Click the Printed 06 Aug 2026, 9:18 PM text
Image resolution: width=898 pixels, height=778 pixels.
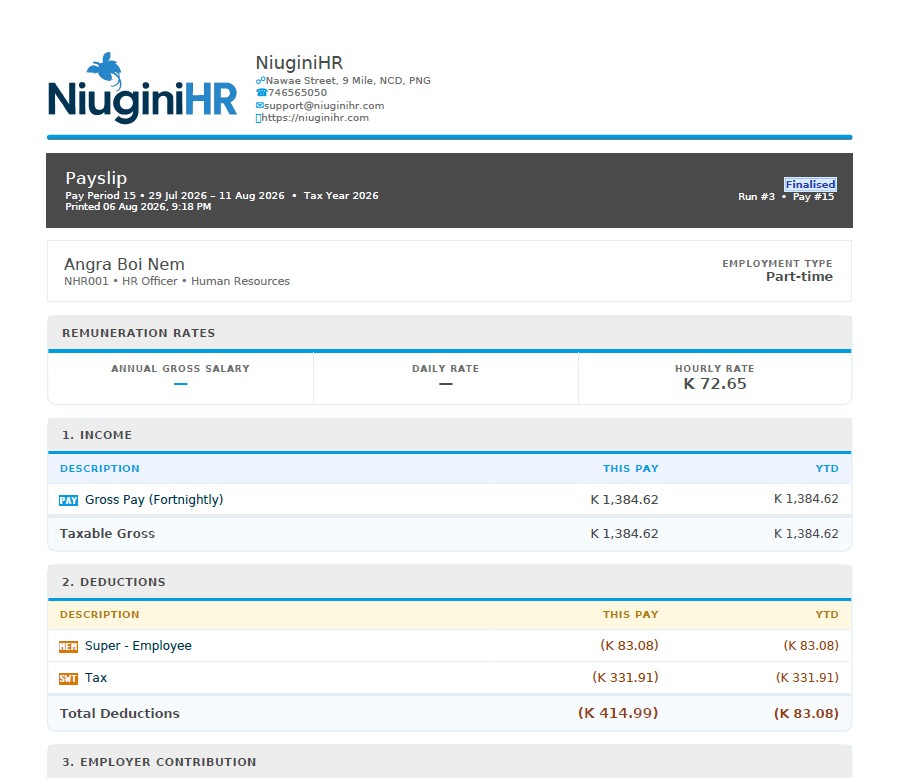[138, 207]
